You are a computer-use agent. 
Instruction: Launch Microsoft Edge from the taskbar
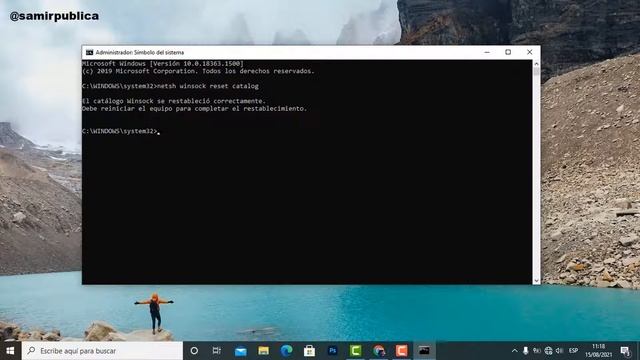[287, 351]
